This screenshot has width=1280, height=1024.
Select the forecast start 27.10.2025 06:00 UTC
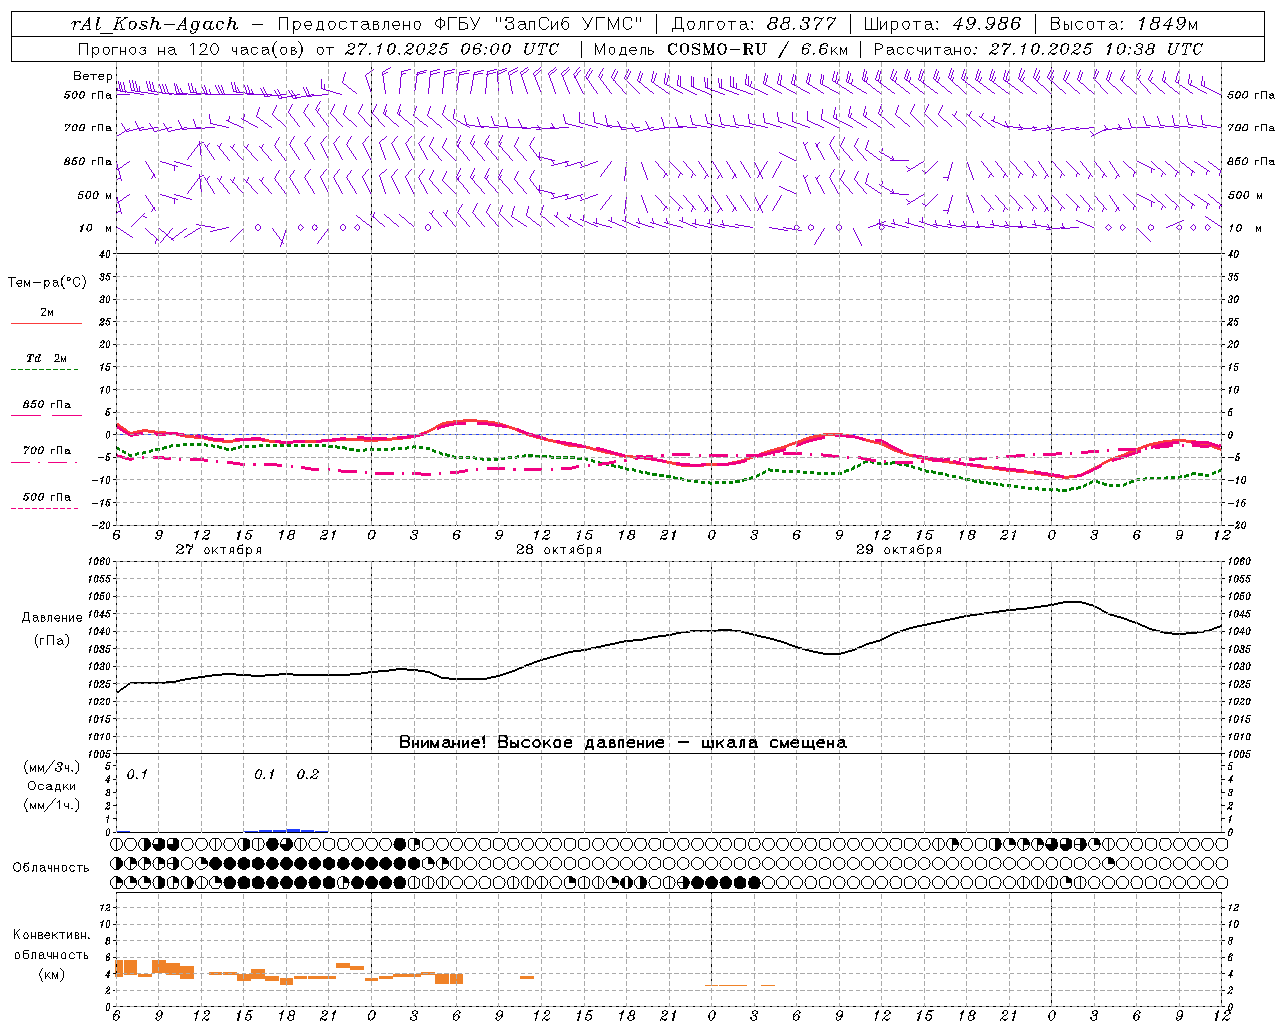tap(452, 48)
